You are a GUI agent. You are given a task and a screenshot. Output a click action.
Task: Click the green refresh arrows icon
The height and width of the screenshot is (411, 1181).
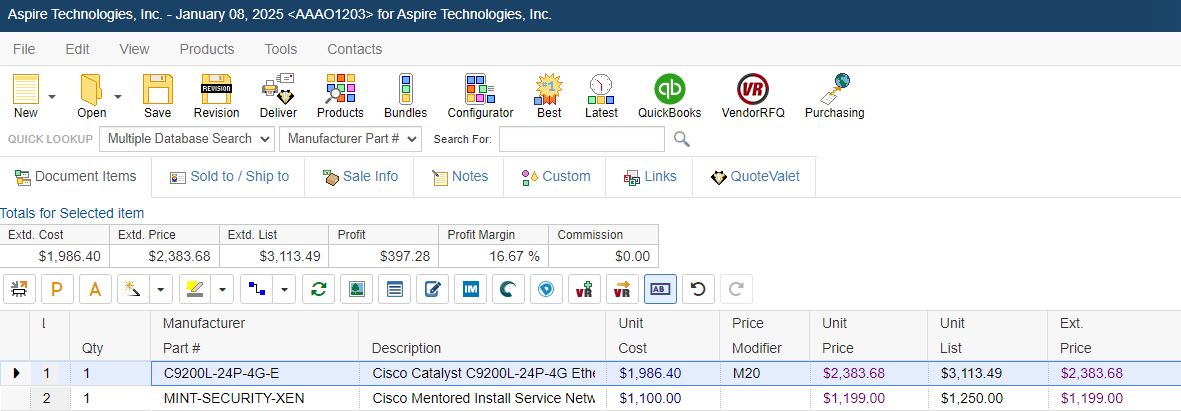pyautogui.click(x=319, y=289)
